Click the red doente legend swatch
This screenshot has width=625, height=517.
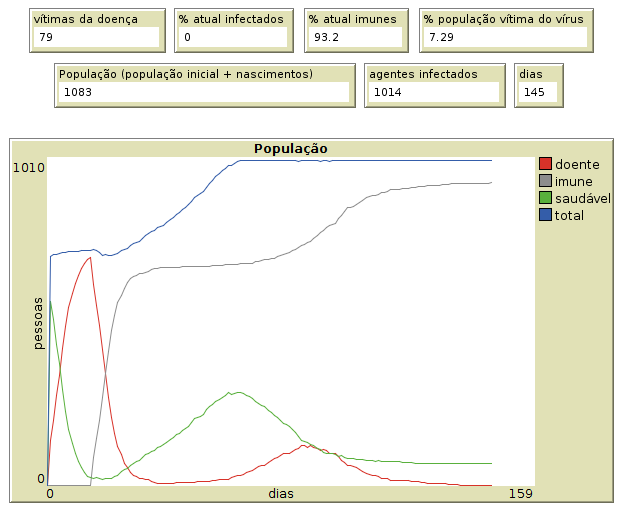coord(545,164)
